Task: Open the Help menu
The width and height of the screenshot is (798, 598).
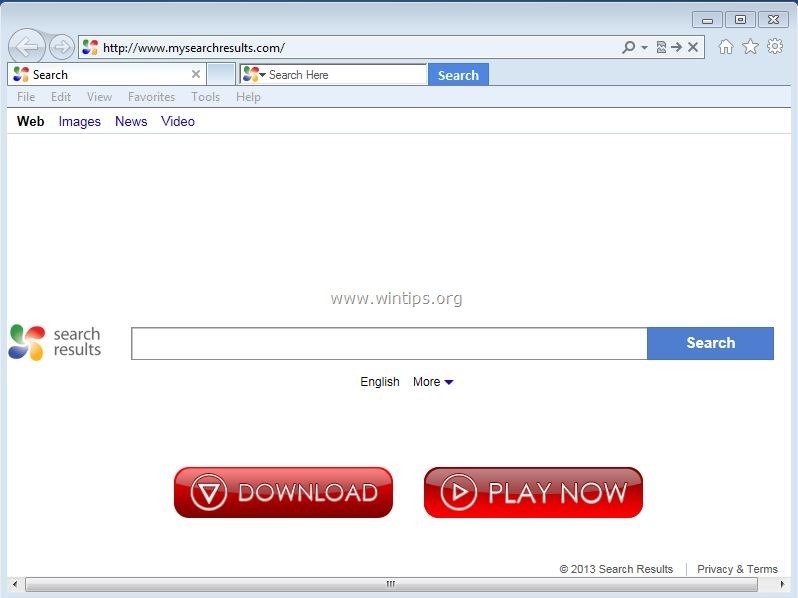Action: tap(248, 97)
